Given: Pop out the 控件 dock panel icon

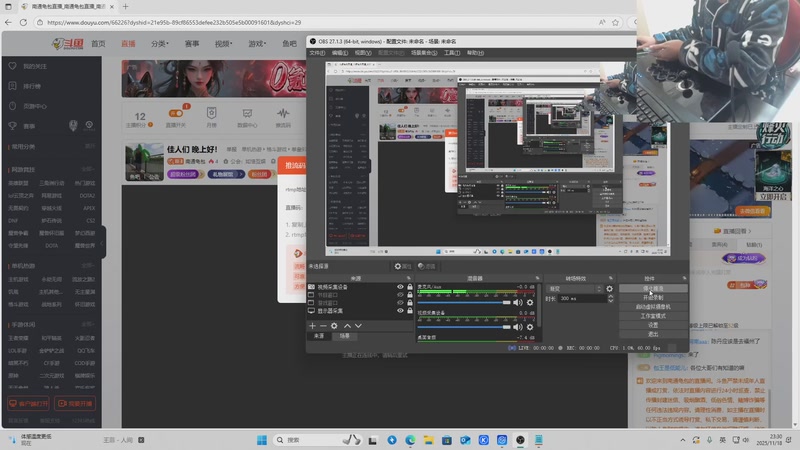Looking at the screenshot, I should pyautogui.click(x=684, y=279).
